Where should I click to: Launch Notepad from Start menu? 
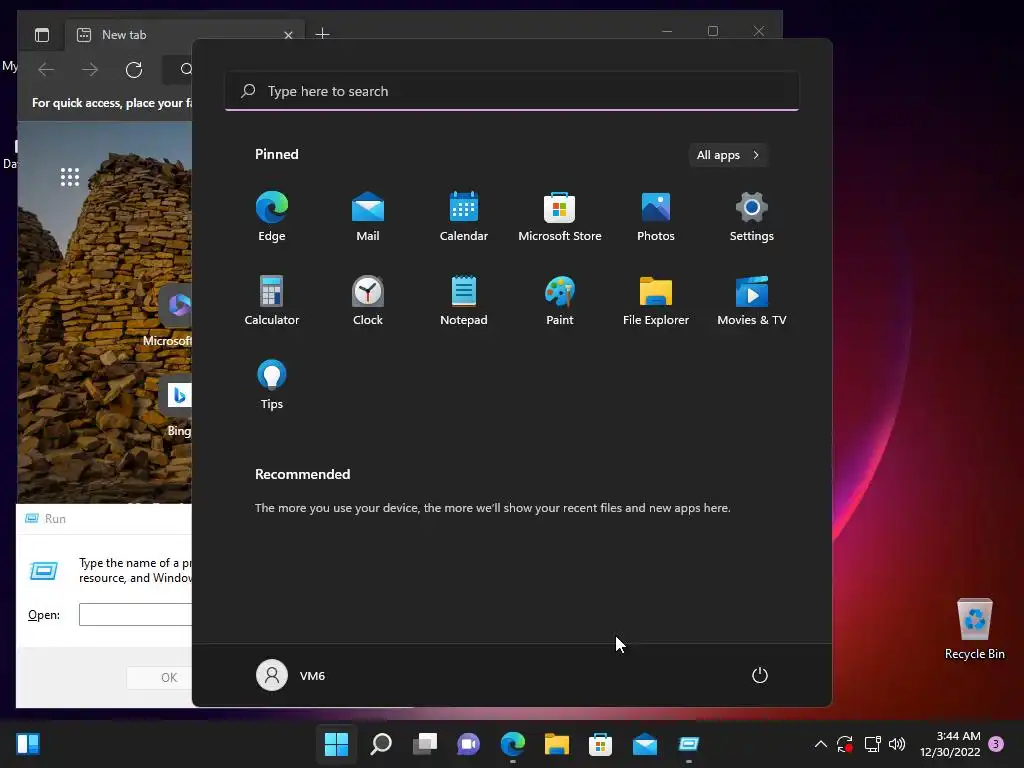click(464, 300)
